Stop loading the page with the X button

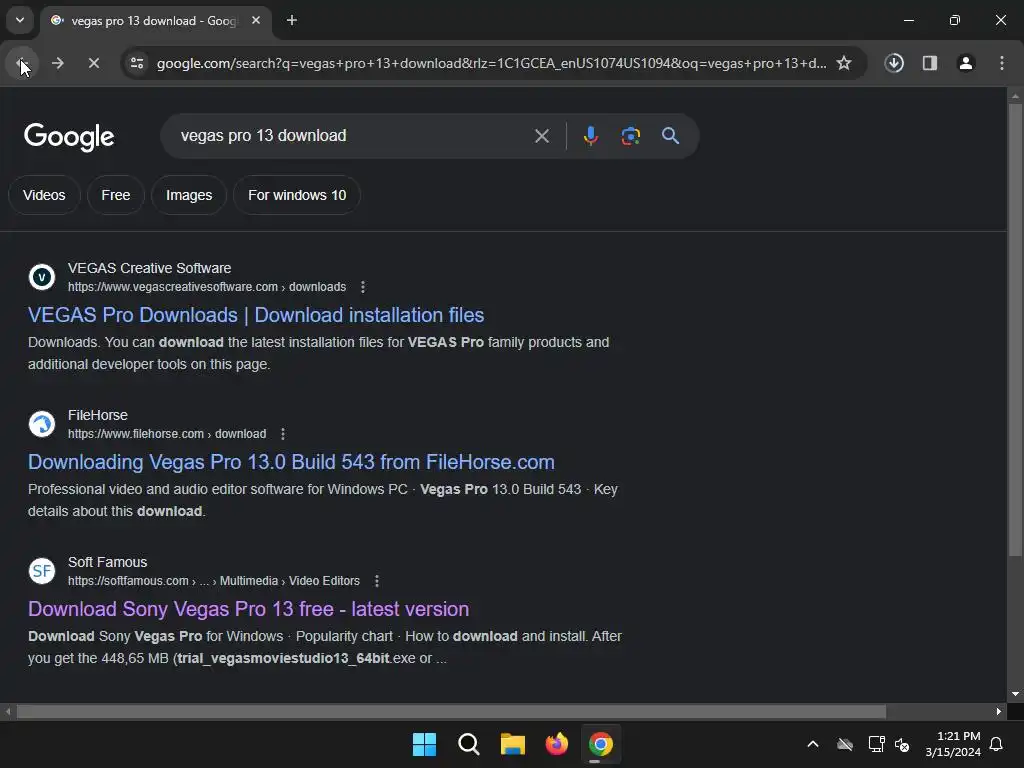(94, 63)
